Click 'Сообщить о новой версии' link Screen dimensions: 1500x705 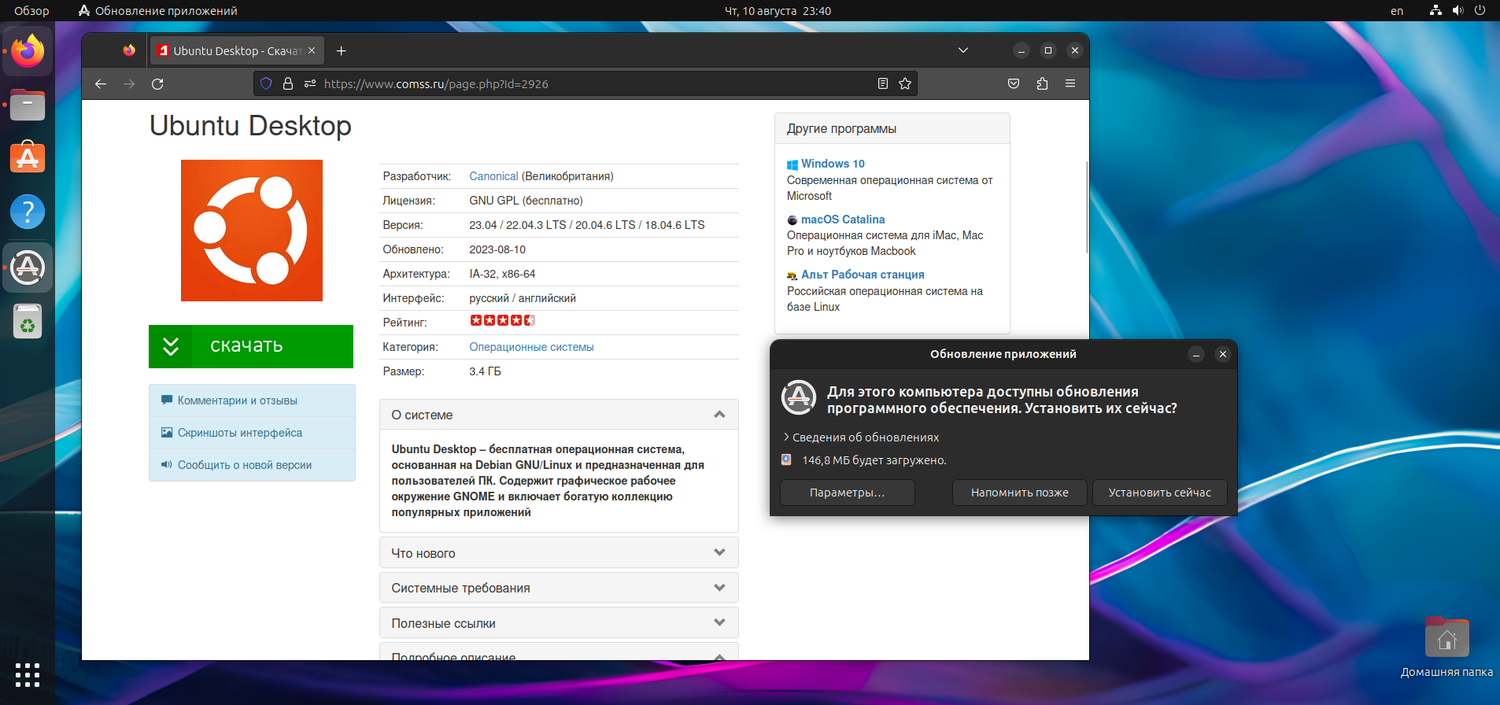pos(245,465)
